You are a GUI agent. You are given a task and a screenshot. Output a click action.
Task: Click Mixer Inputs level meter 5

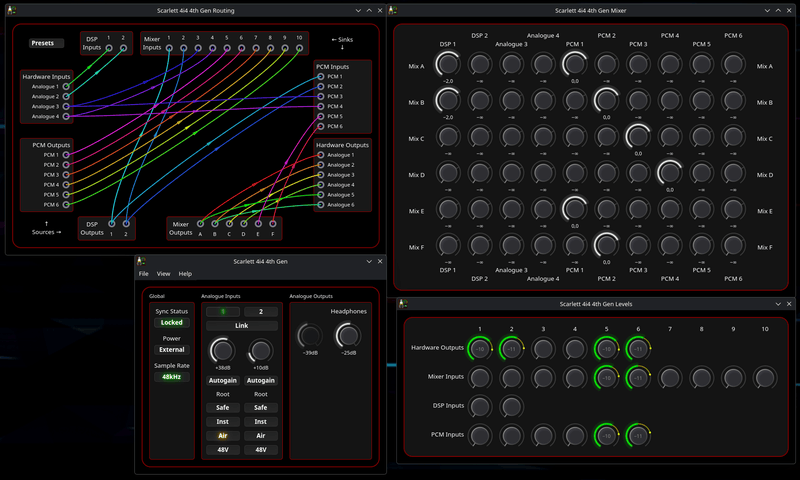click(x=607, y=377)
